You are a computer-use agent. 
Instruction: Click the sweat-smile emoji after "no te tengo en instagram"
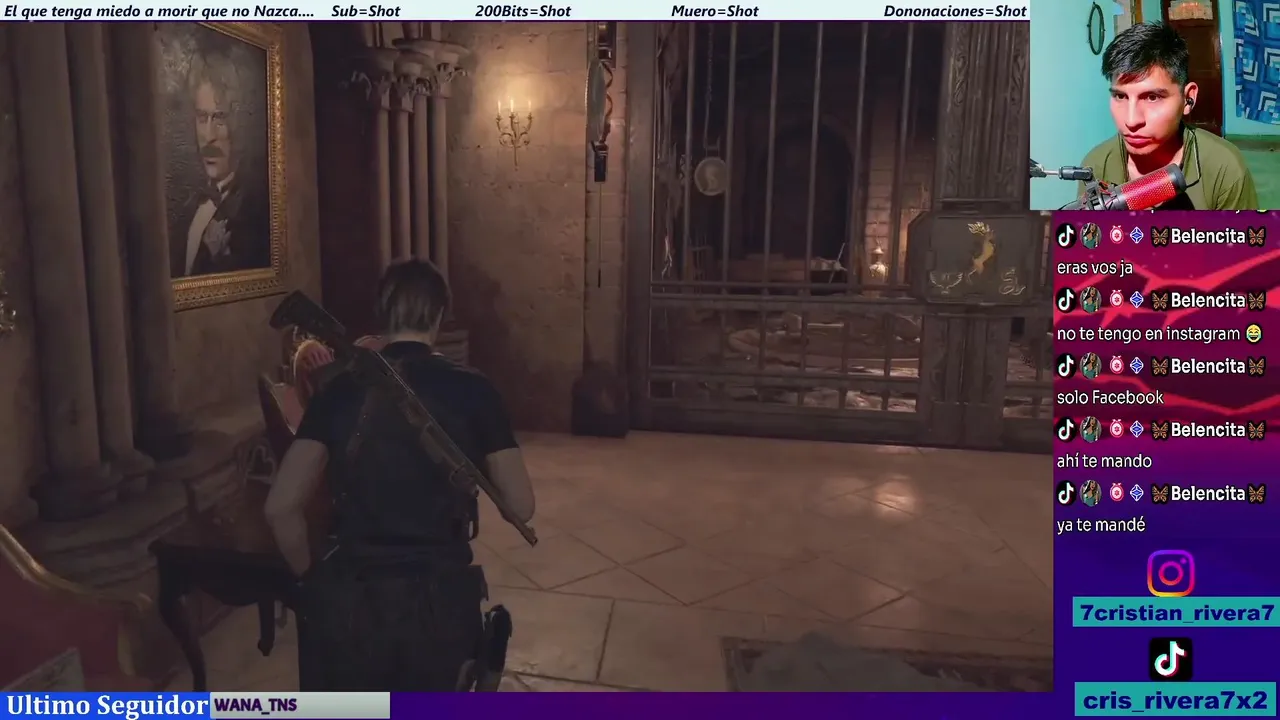click(x=1252, y=333)
